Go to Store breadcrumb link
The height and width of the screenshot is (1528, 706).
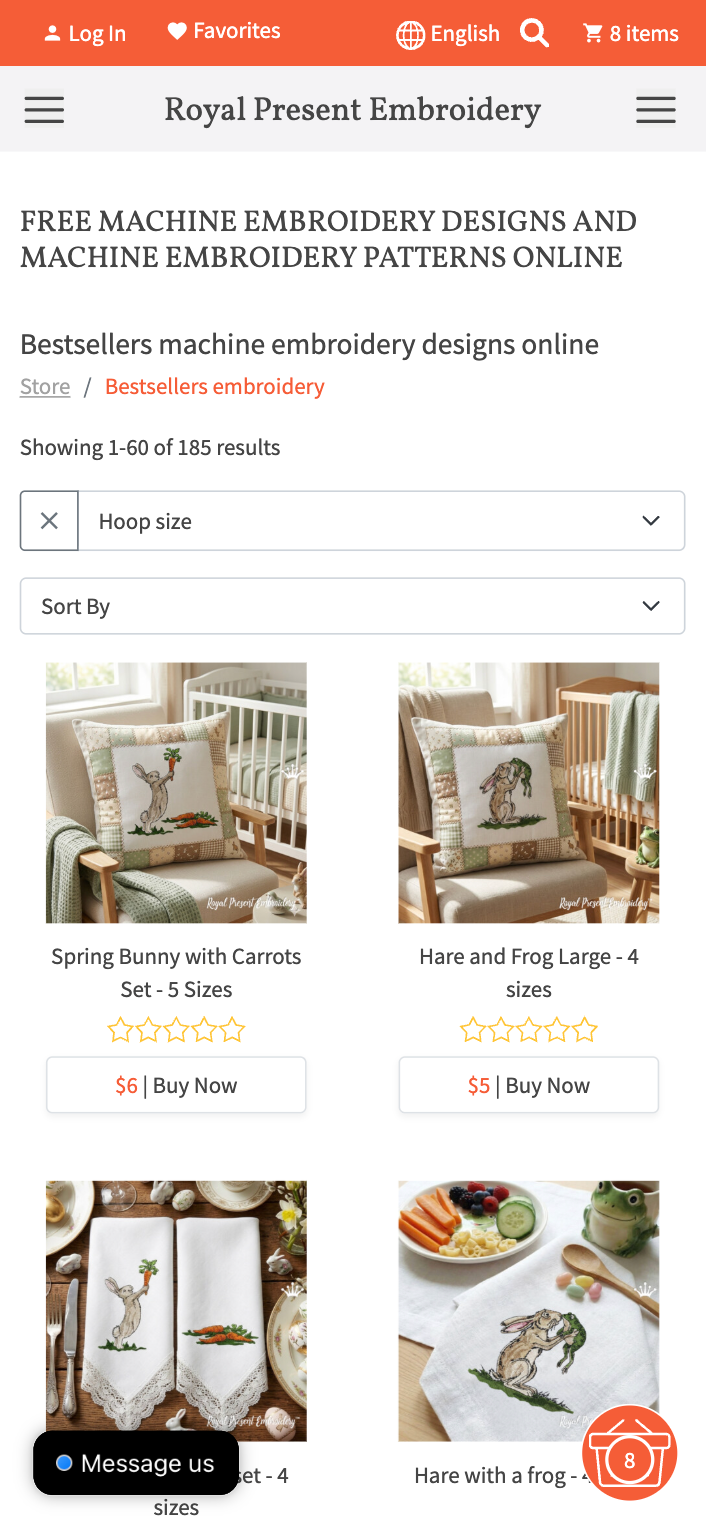pos(45,387)
